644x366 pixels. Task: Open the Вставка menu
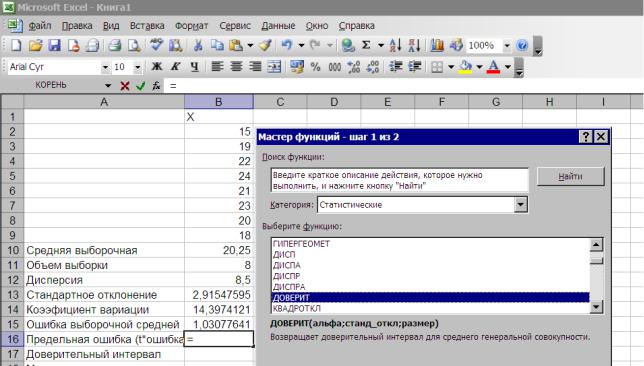147,25
